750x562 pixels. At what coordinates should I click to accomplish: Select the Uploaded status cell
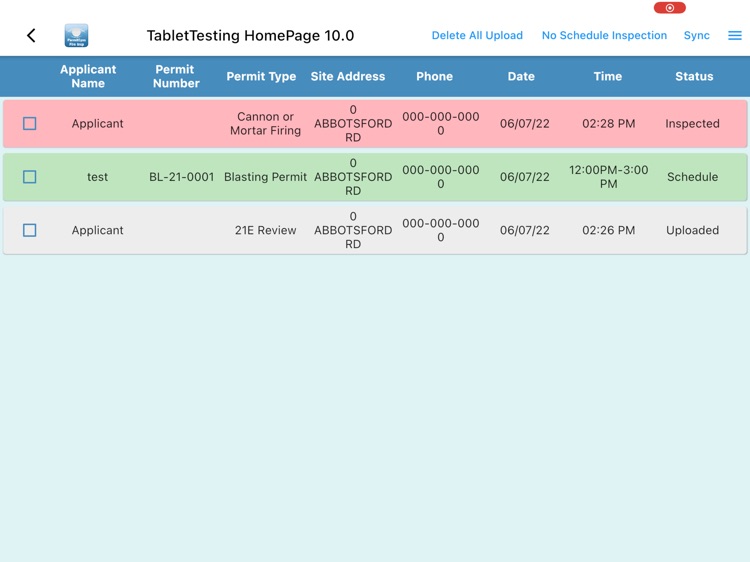coord(692,230)
